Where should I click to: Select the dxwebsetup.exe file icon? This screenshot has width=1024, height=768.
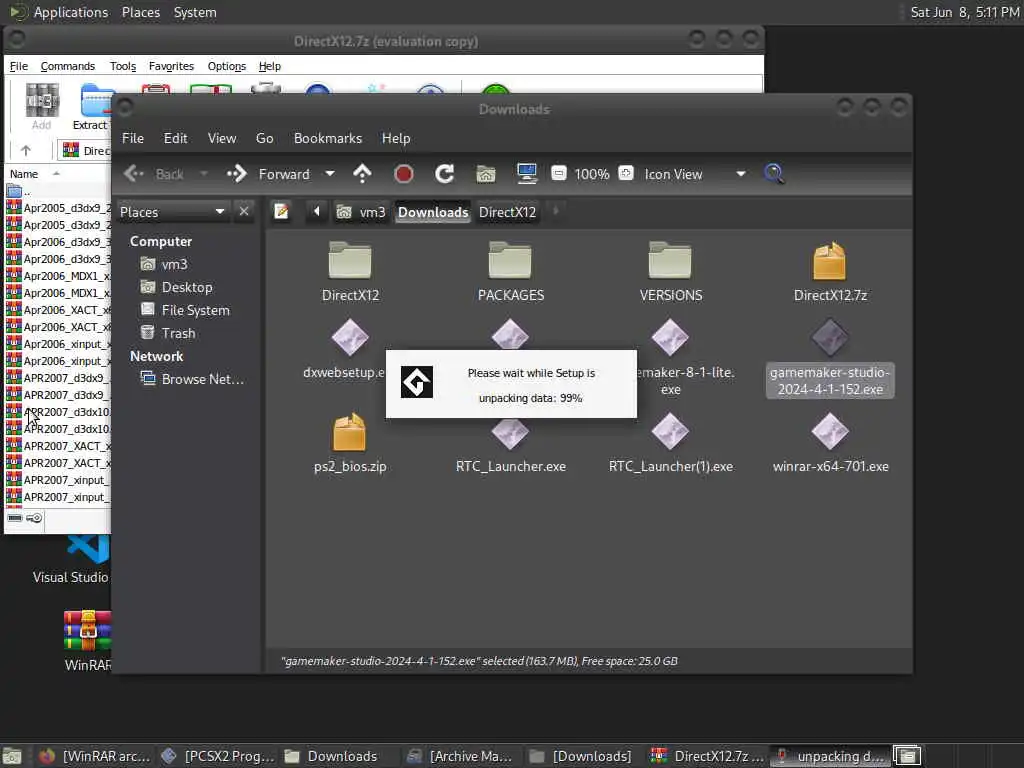click(x=350, y=337)
